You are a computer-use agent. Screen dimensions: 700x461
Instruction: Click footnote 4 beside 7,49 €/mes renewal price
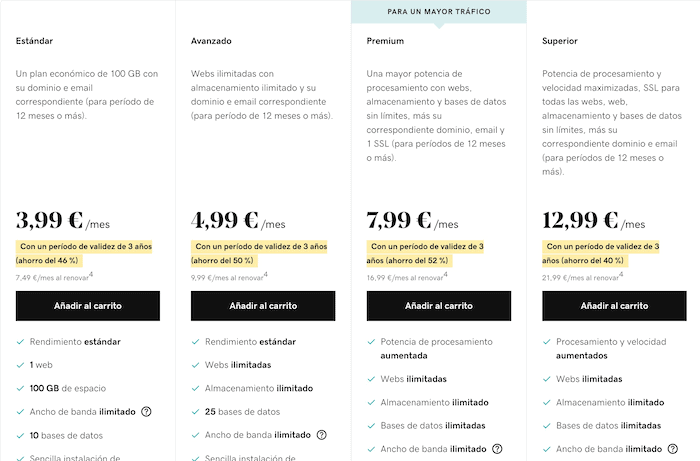click(91, 274)
